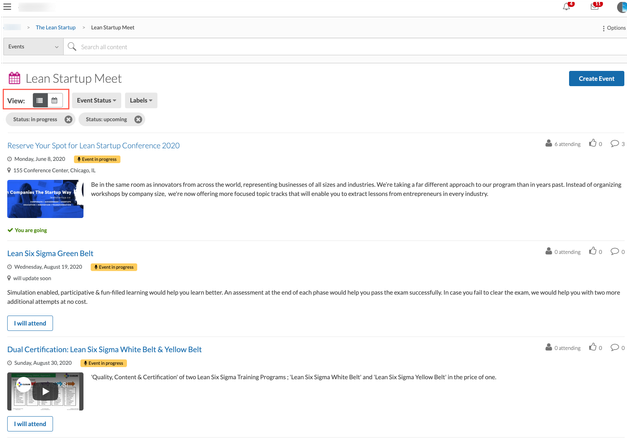Like the Lean Startup Conference event
This screenshot has height=441, width=627.
[595, 144]
